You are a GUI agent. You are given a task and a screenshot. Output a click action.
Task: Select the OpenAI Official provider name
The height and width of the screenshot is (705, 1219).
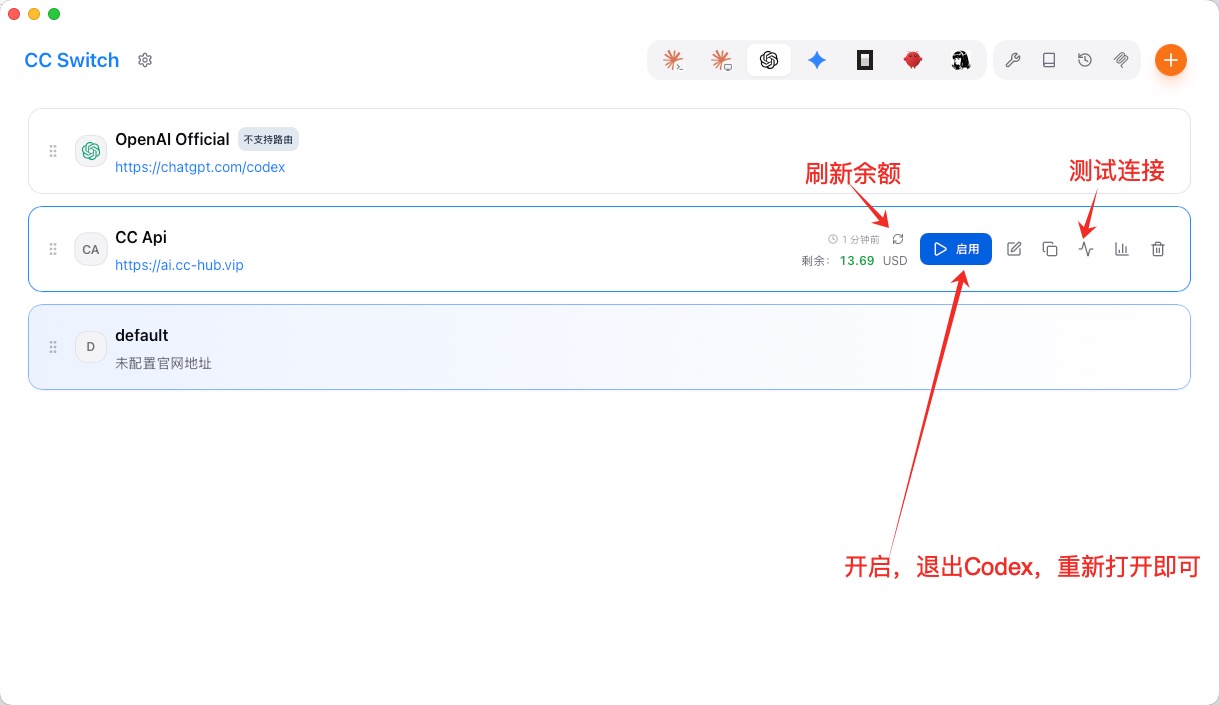click(x=172, y=139)
